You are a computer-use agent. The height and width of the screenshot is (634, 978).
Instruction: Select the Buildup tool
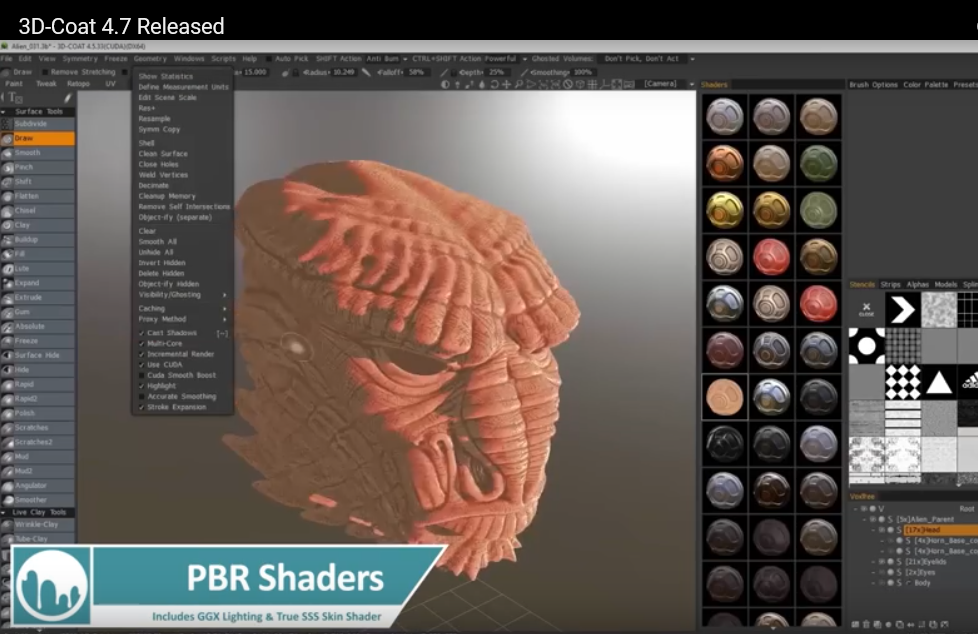[x=38, y=239]
